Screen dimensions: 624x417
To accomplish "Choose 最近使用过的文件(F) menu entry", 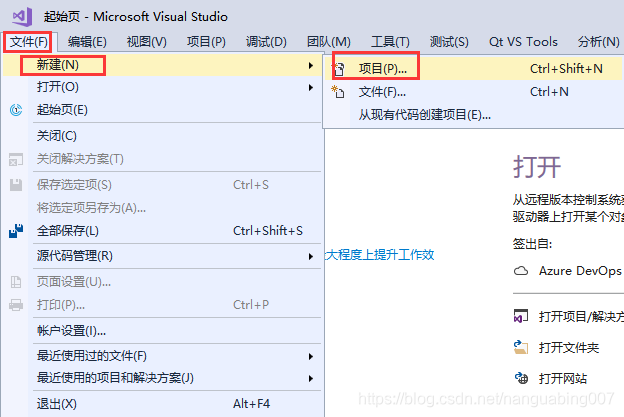I will click(x=162, y=356).
